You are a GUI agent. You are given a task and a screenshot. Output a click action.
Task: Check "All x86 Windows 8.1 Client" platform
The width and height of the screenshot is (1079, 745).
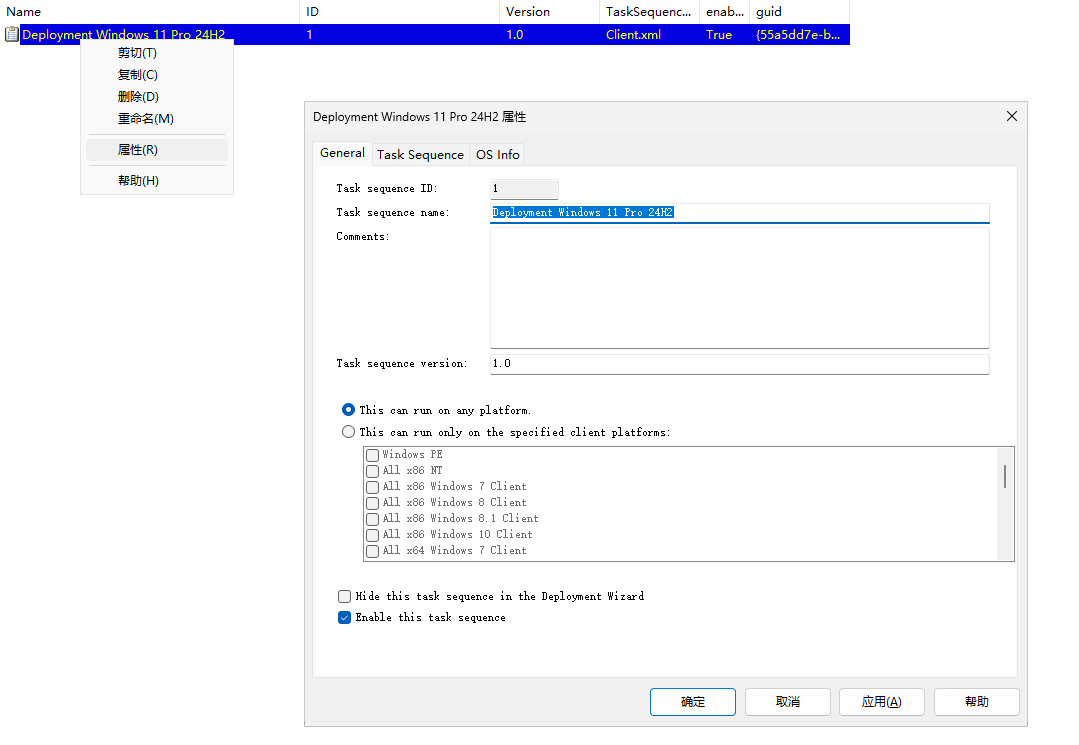pyautogui.click(x=372, y=518)
